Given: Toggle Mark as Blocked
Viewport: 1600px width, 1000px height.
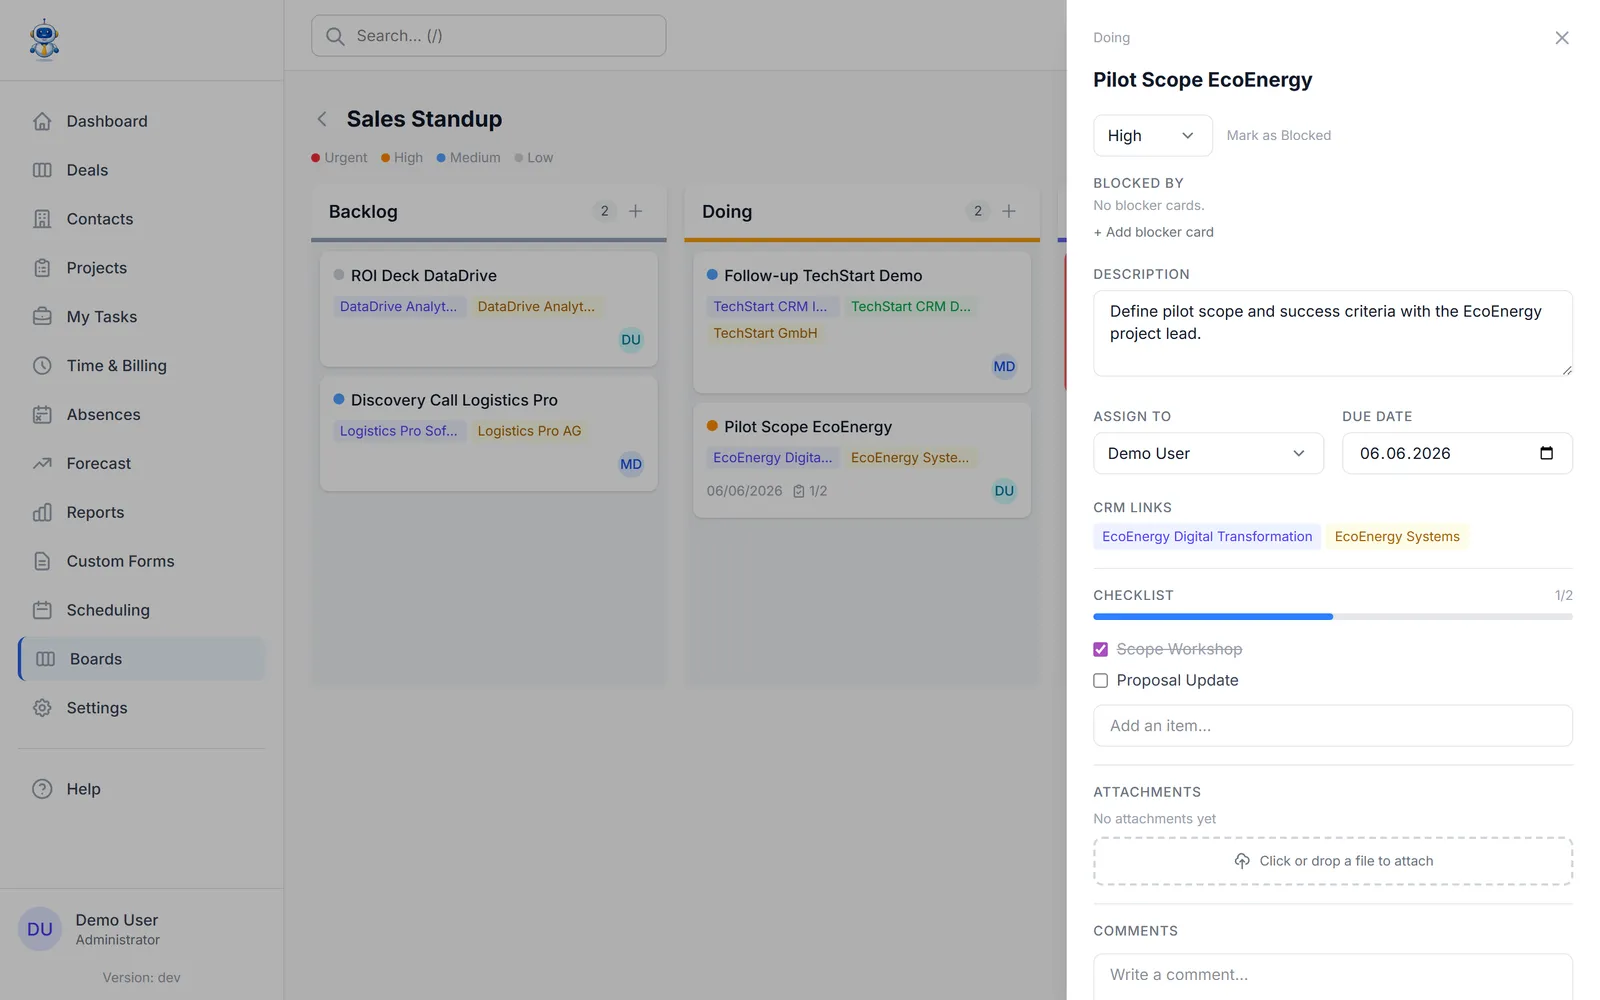Looking at the screenshot, I should click(x=1279, y=136).
